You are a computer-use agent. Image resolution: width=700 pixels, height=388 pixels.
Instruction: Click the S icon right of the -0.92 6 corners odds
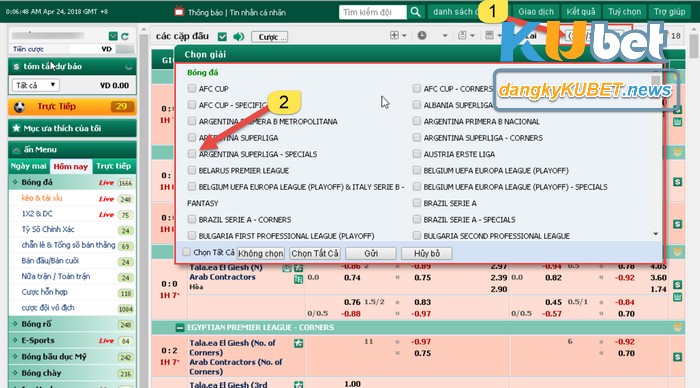point(677,357)
